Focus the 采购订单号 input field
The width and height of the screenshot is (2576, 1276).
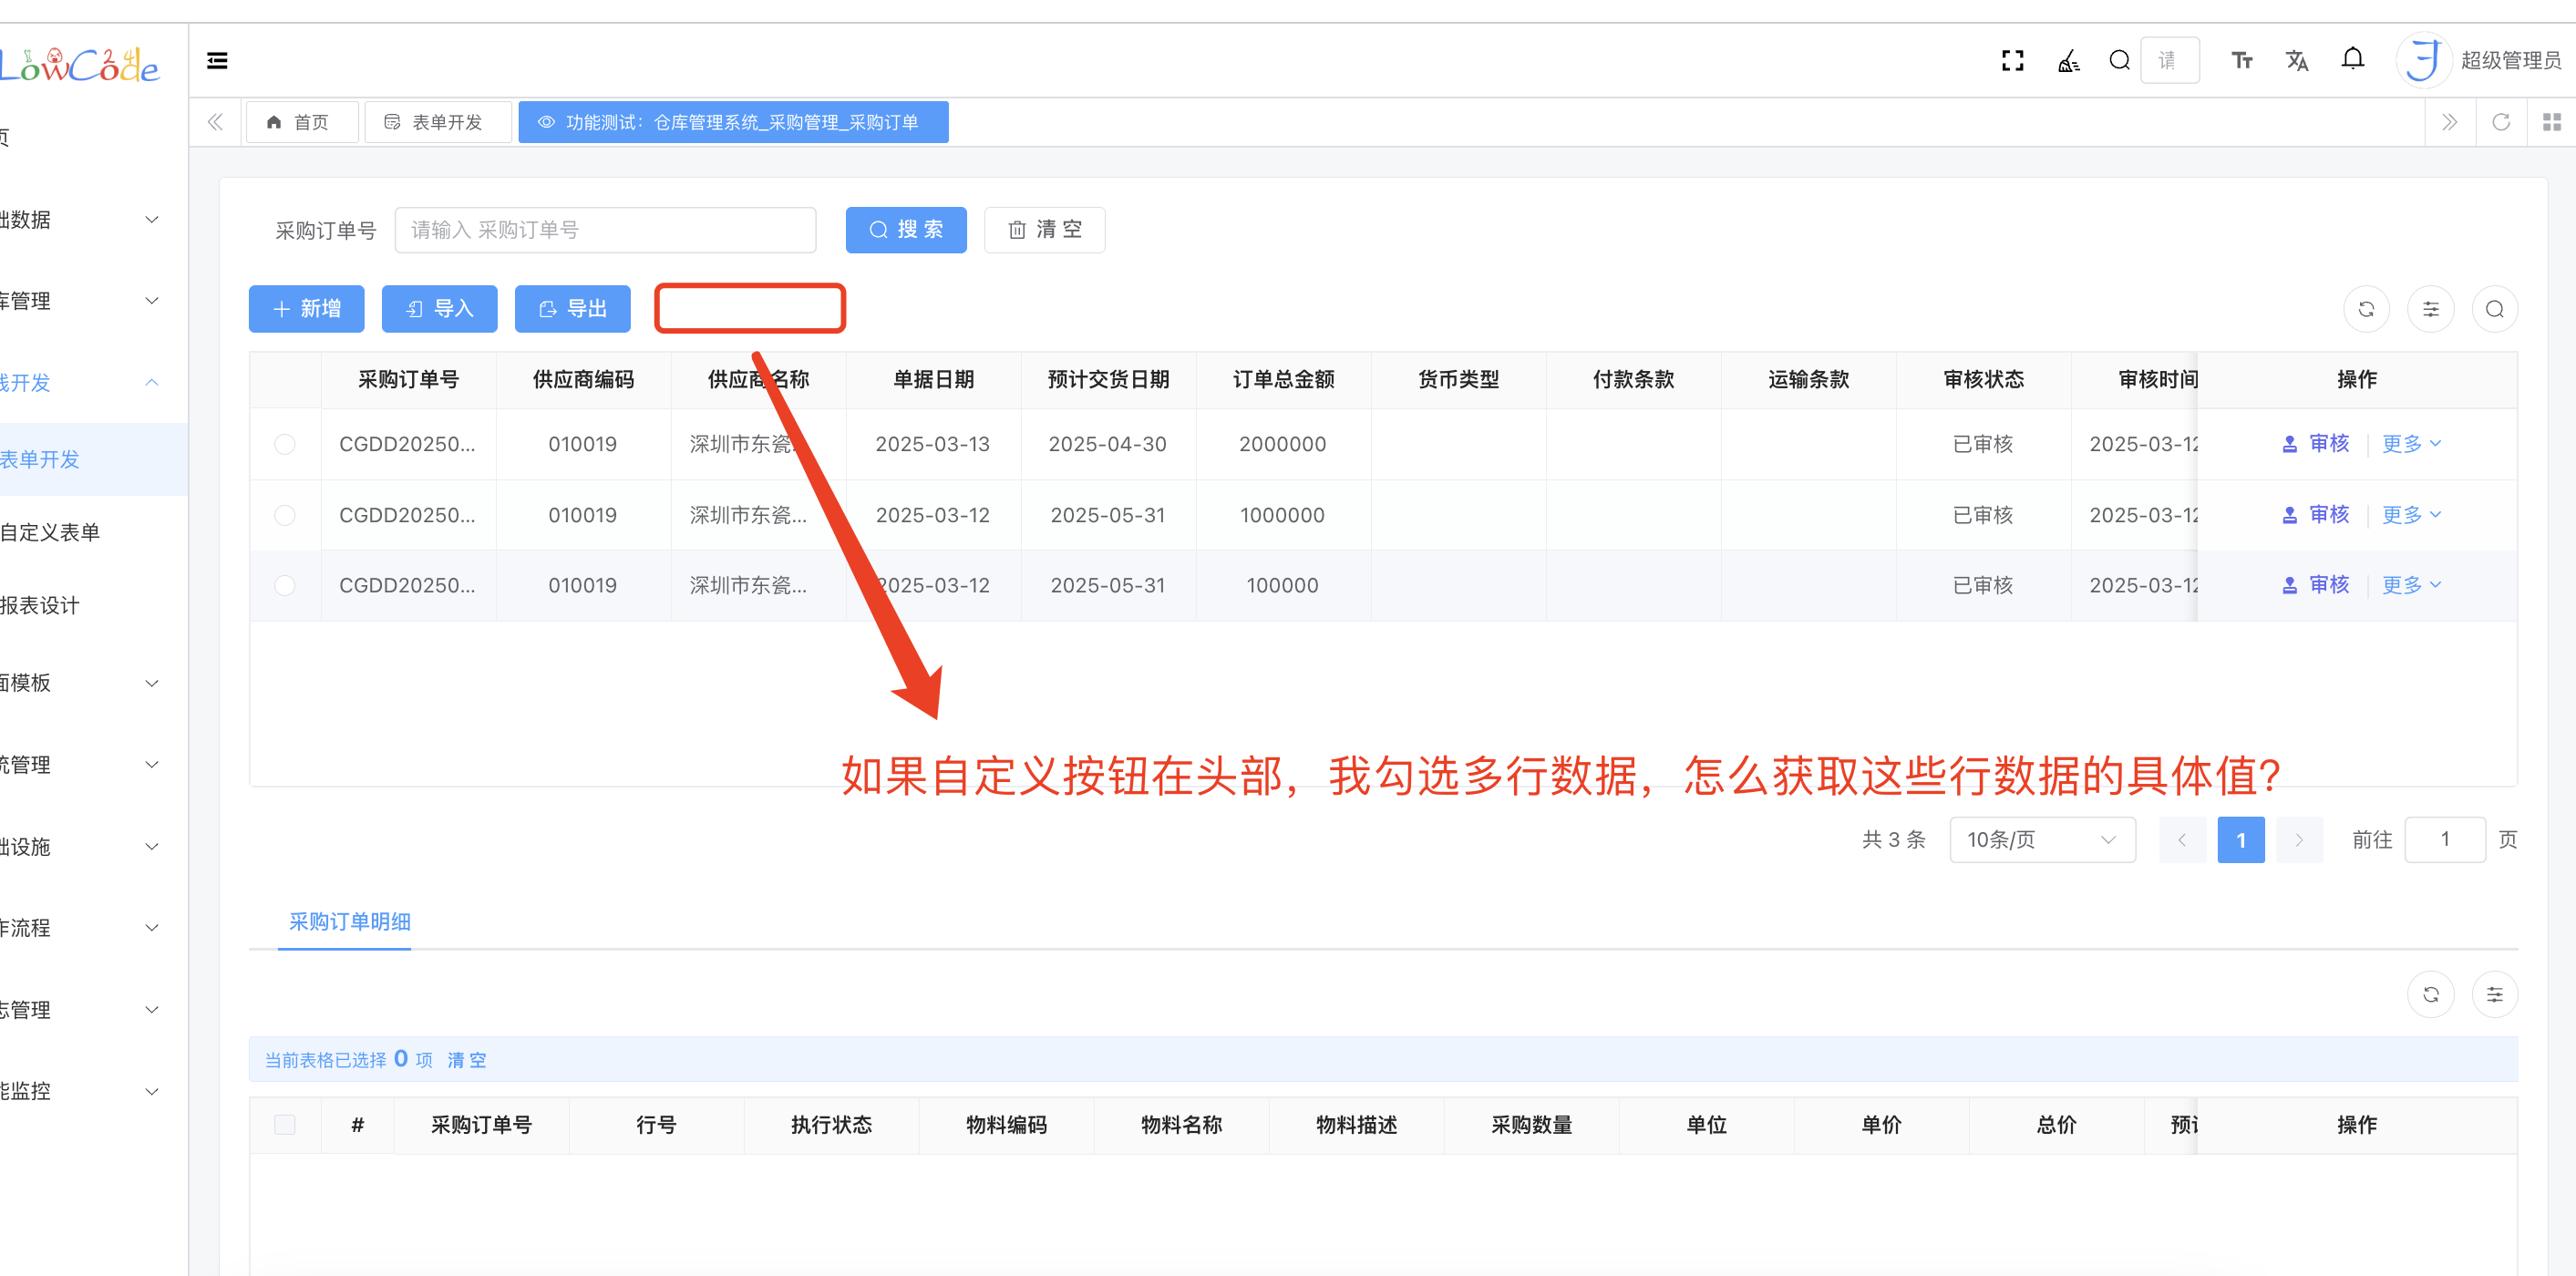605,230
